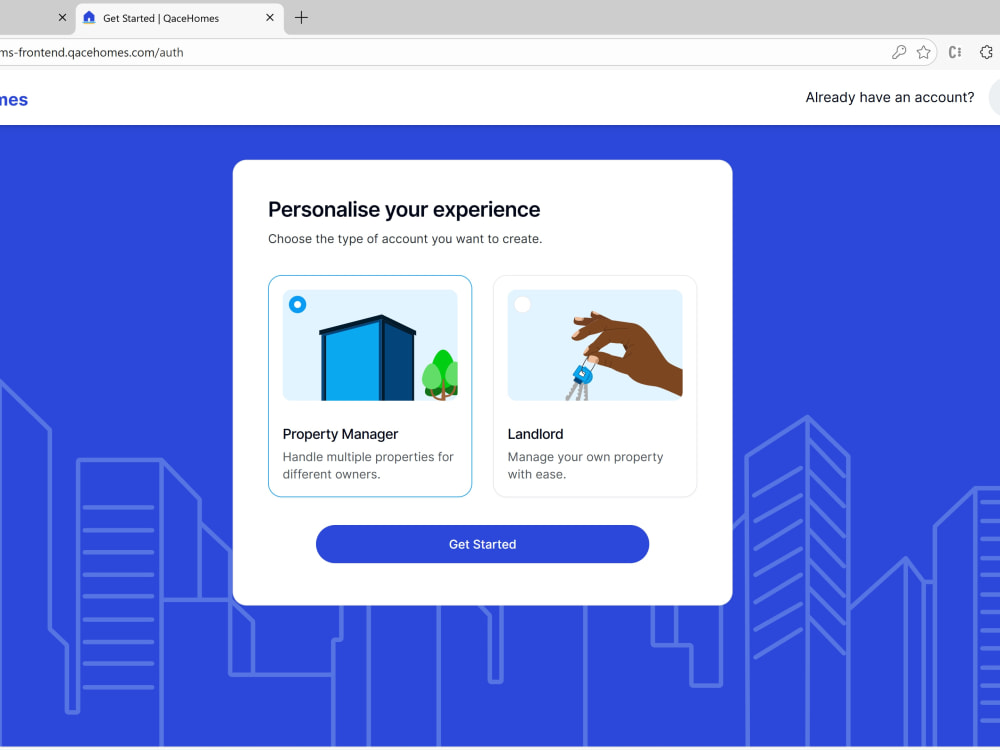Click the Get Started button
Viewport: 1000px width, 750px height.
tap(482, 544)
